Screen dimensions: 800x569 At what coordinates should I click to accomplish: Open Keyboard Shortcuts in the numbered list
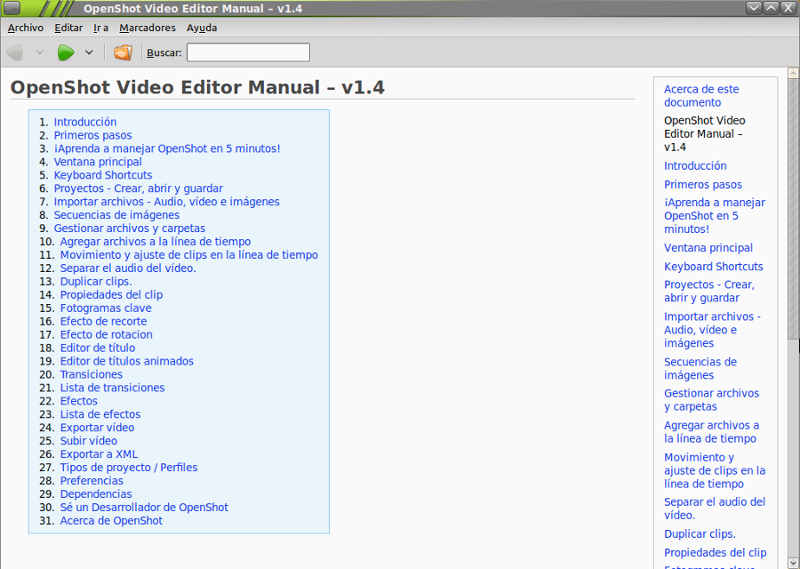pyautogui.click(x=103, y=175)
